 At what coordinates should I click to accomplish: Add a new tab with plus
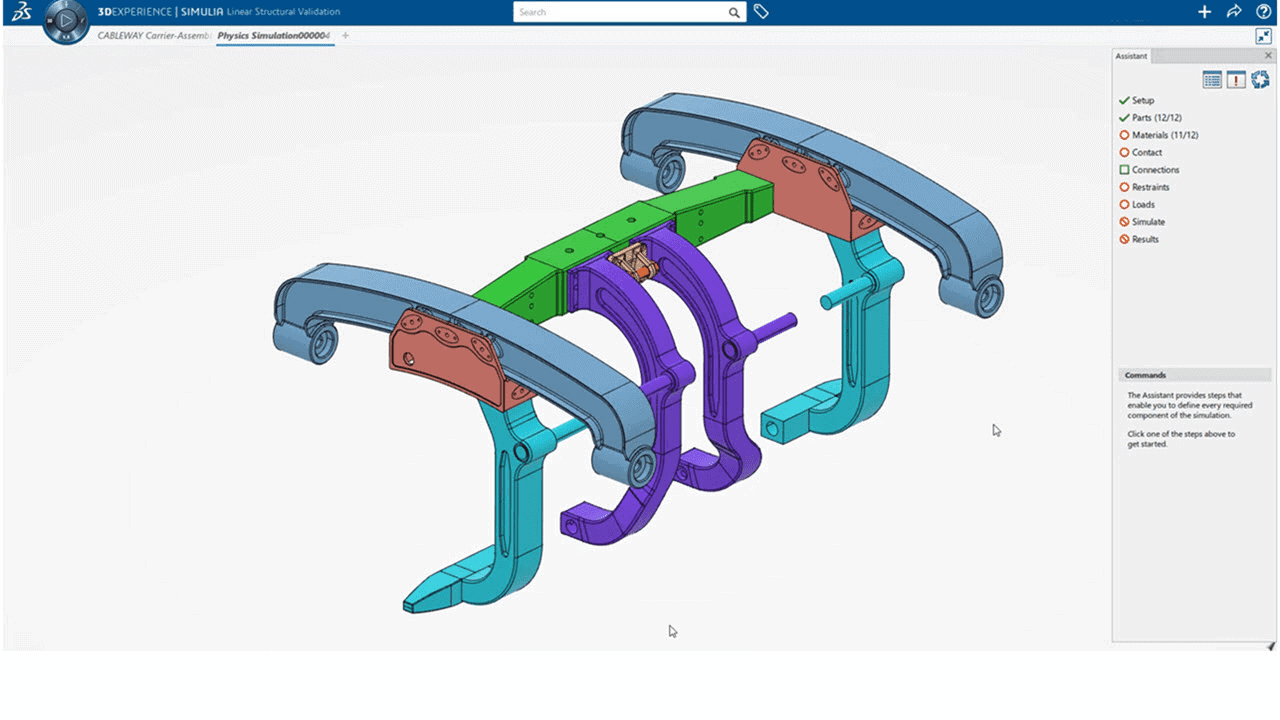[346, 36]
